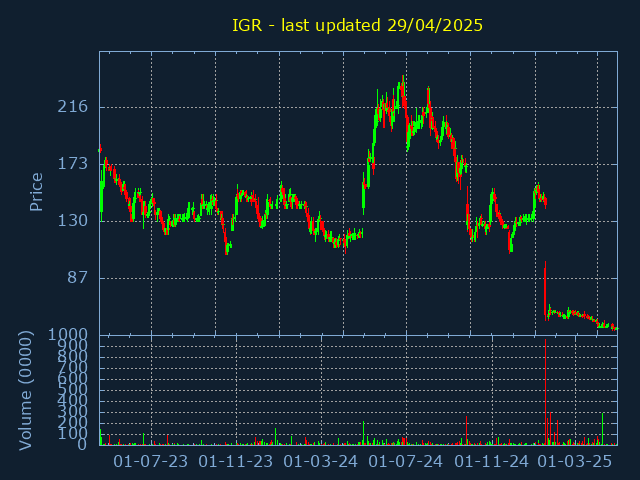This screenshot has width=640, height=480.
Task: Click the price level label 216
Action: (73, 107)
